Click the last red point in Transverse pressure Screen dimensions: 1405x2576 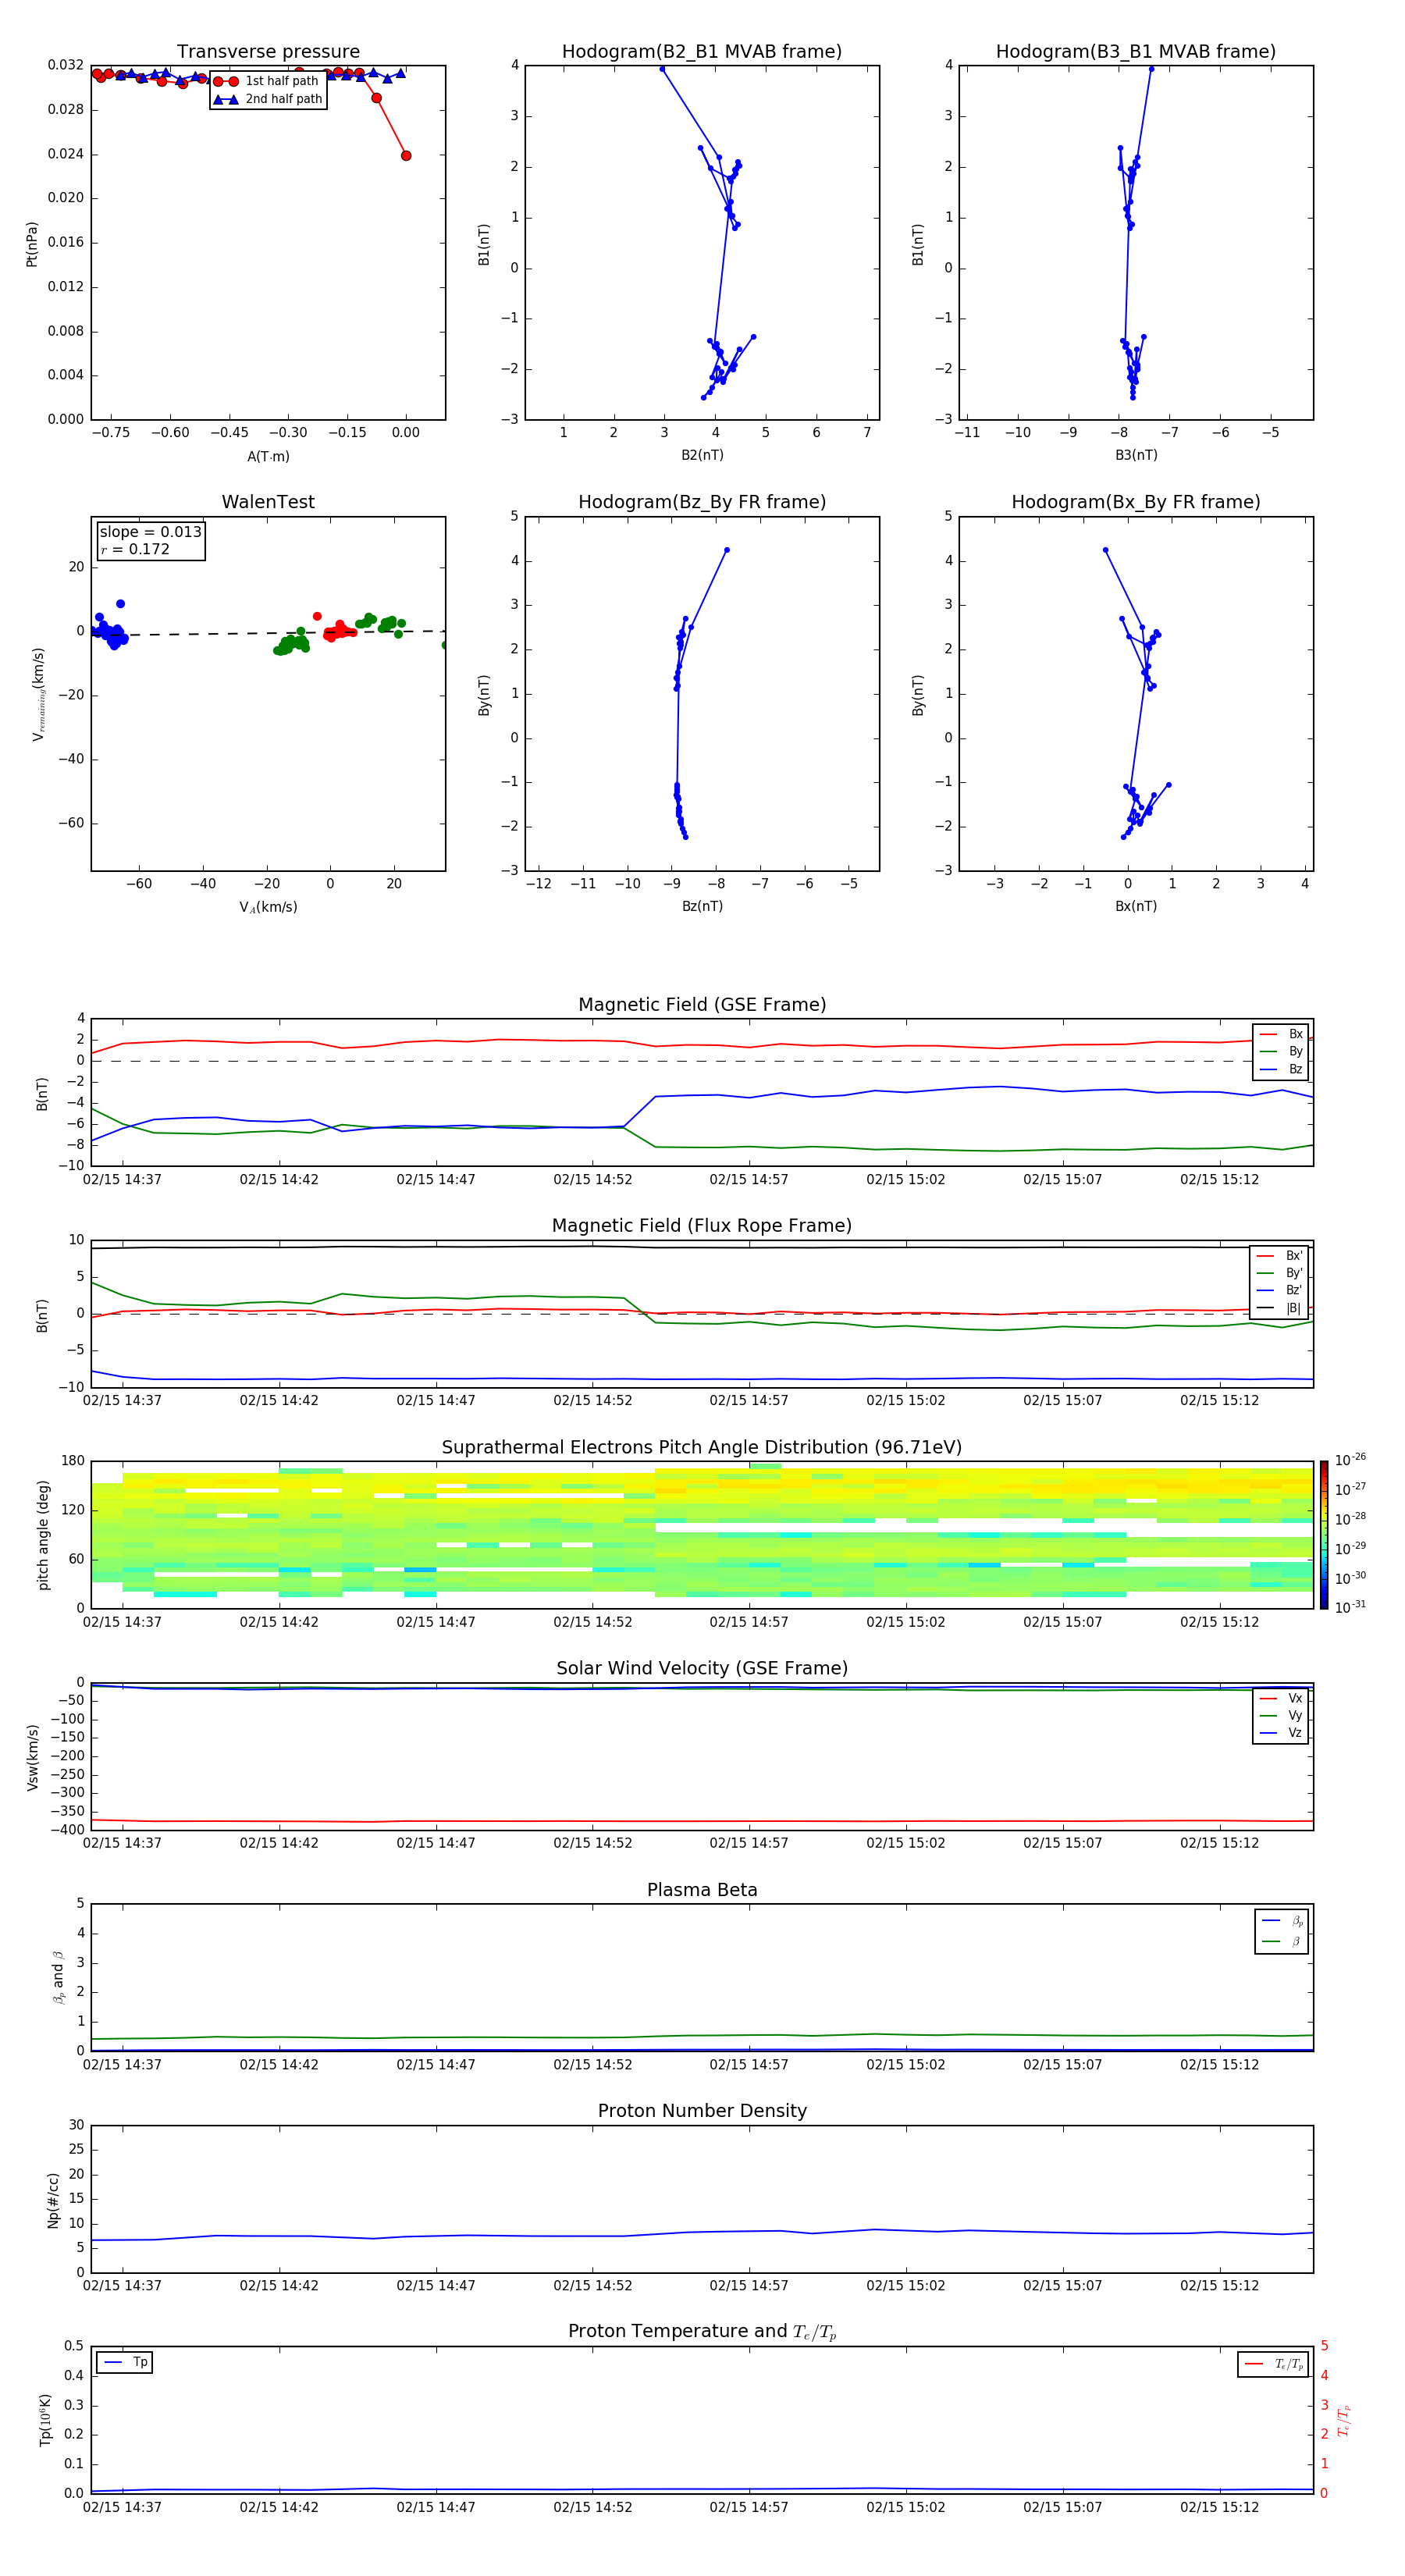click(x=406, y=156)
